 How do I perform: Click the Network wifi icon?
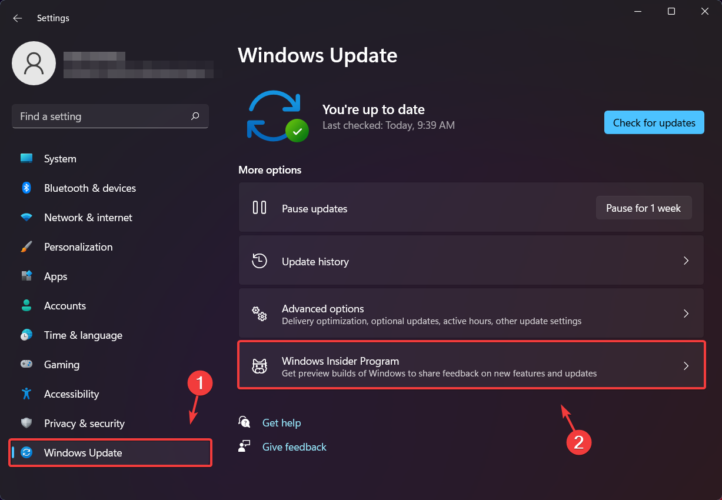point(26,217)
